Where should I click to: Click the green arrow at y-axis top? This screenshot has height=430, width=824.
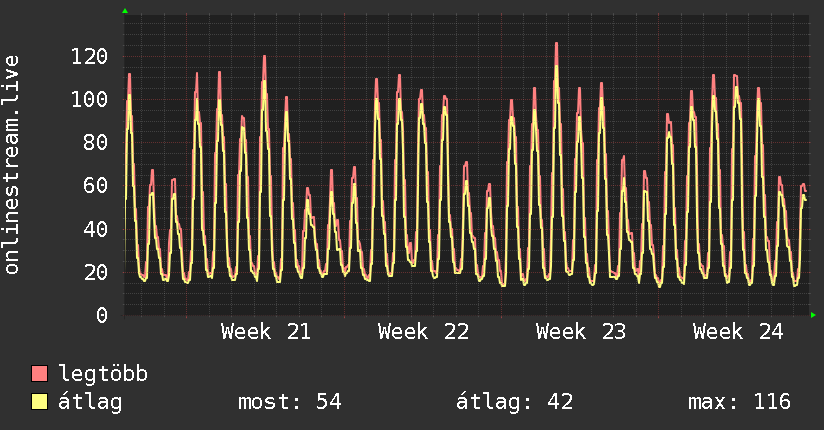(x=125, y=11)
